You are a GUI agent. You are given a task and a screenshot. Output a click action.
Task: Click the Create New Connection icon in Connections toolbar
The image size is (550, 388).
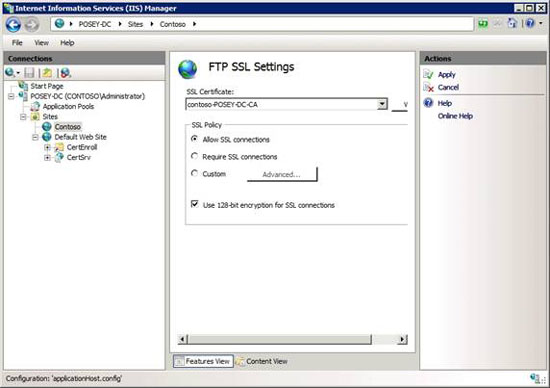[x=10, y=72]
